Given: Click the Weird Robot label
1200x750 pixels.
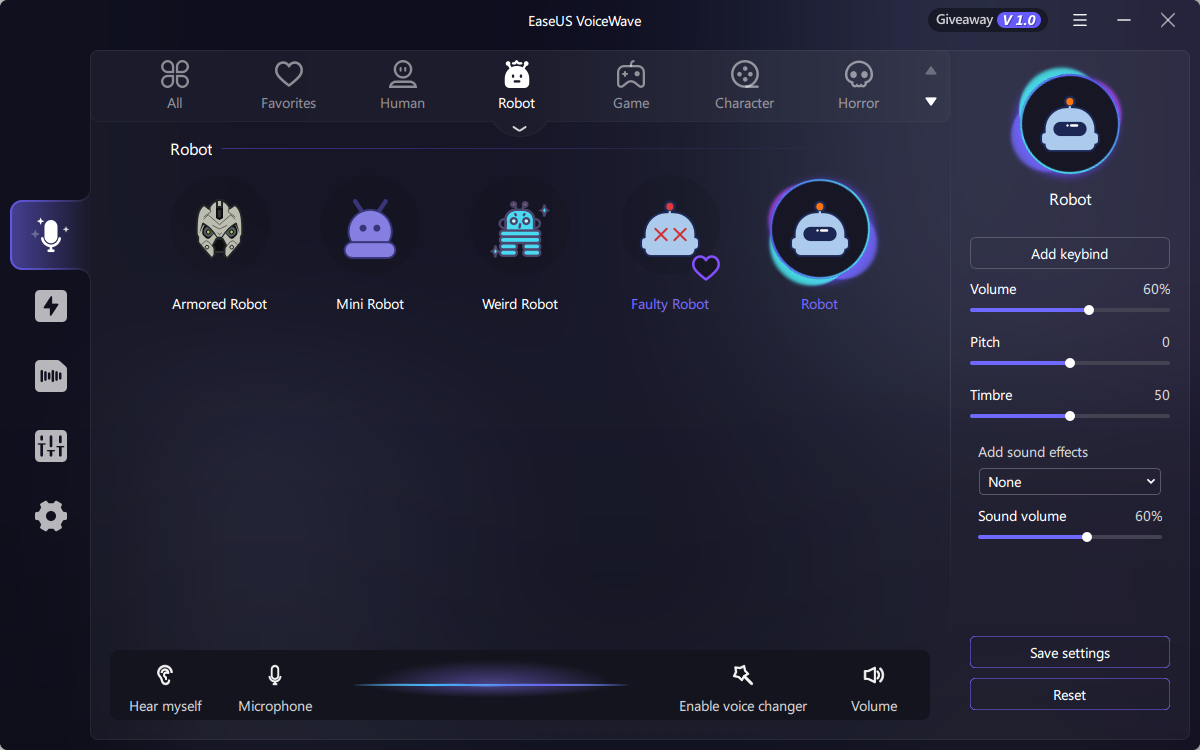Looking at the screenshot, I should click(520, 304).
